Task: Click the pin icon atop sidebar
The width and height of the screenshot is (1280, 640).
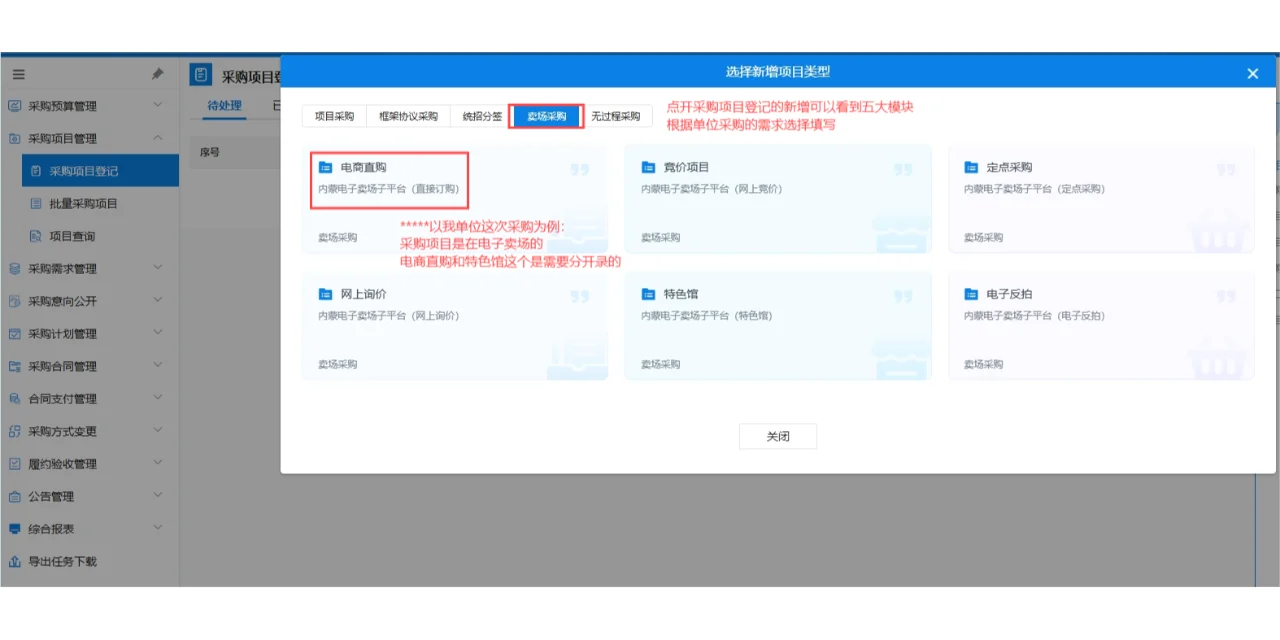Action: pyautogui.click(x=157, y=74)
